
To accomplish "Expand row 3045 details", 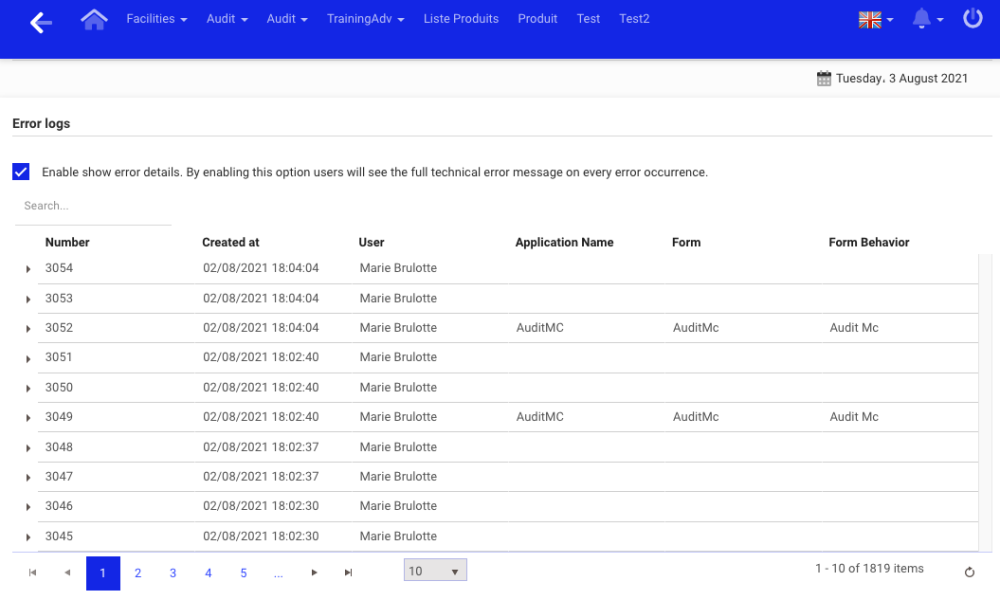I will pyautogui.click(x=28, y=538).
